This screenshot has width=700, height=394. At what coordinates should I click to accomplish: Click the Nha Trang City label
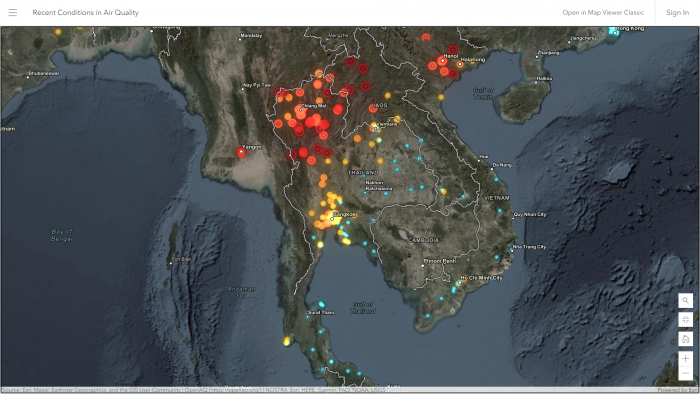[x=529, y=247]
